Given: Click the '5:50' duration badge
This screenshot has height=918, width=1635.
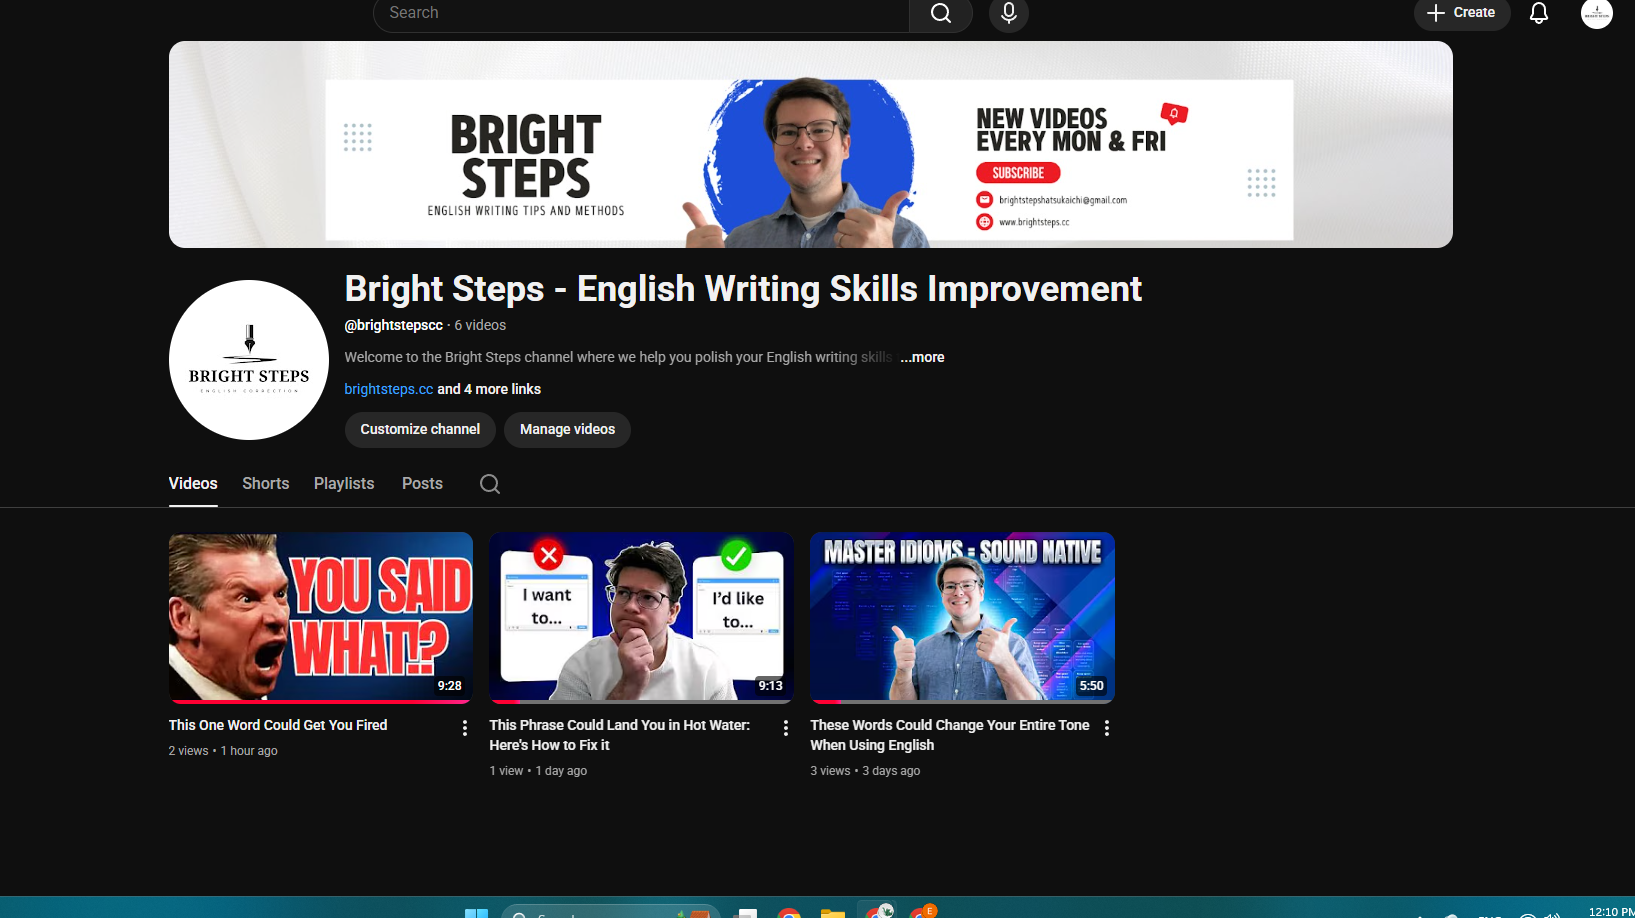Looking at the screenshot, I should point(1091,686).
